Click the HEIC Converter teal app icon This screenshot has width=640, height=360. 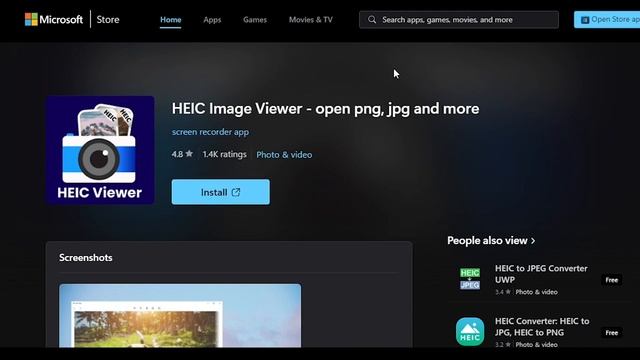point(470,331)
